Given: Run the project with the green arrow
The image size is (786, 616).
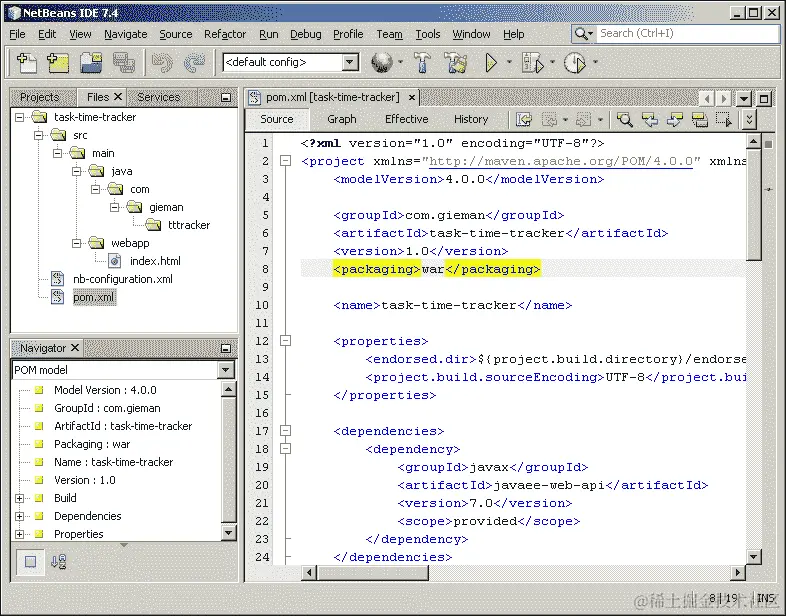Looking at the screenshot, I should pyautogui.click(x=491, y=63).
